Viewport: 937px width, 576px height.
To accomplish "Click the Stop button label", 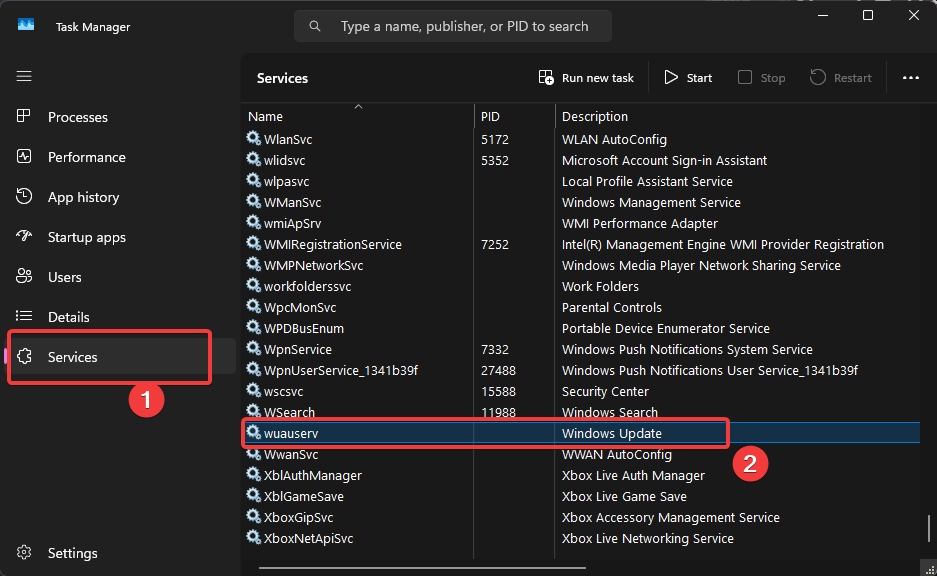I will click(x=773, y=78).
